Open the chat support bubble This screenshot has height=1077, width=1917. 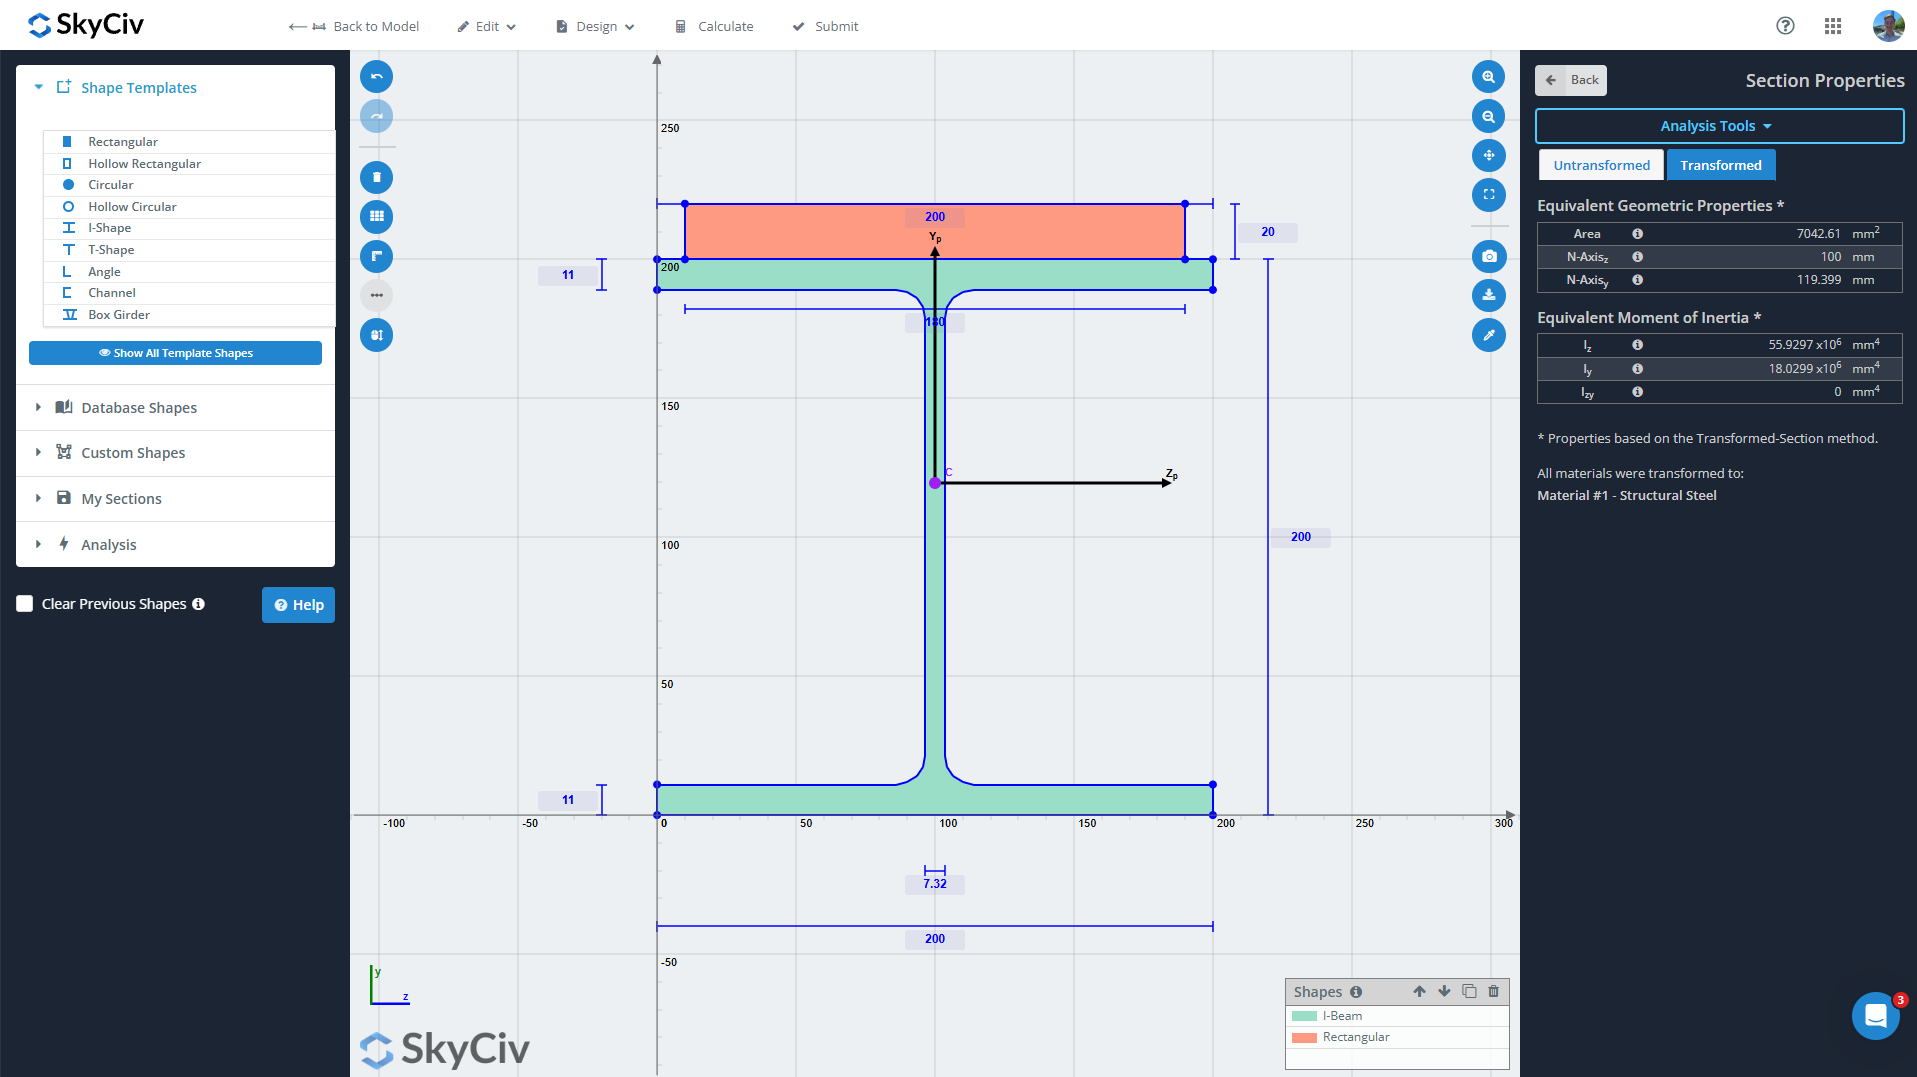coord(1875,1016)
